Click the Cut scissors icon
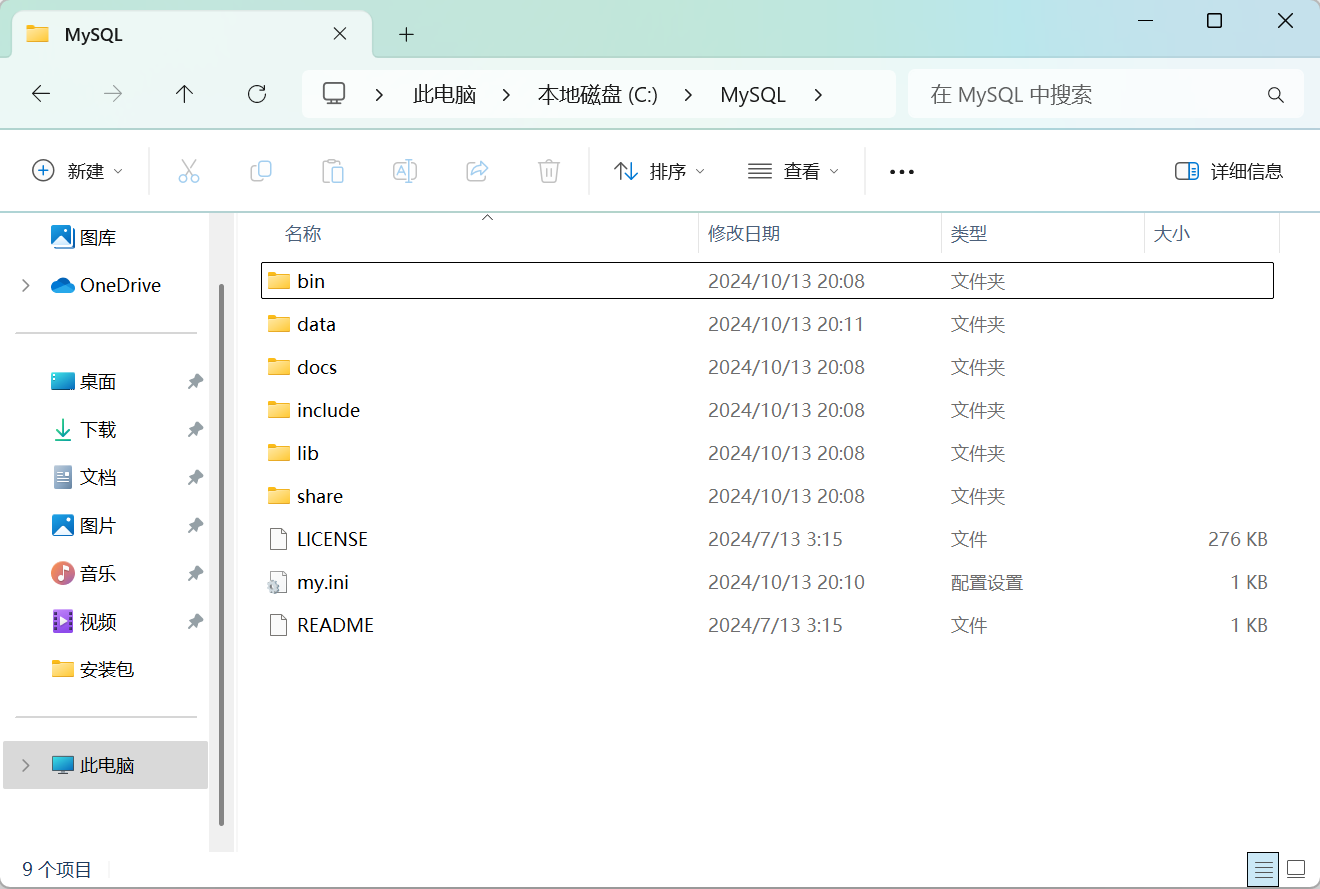The width and height of the screenshot is (1320, 889). (x=189, y=171)
